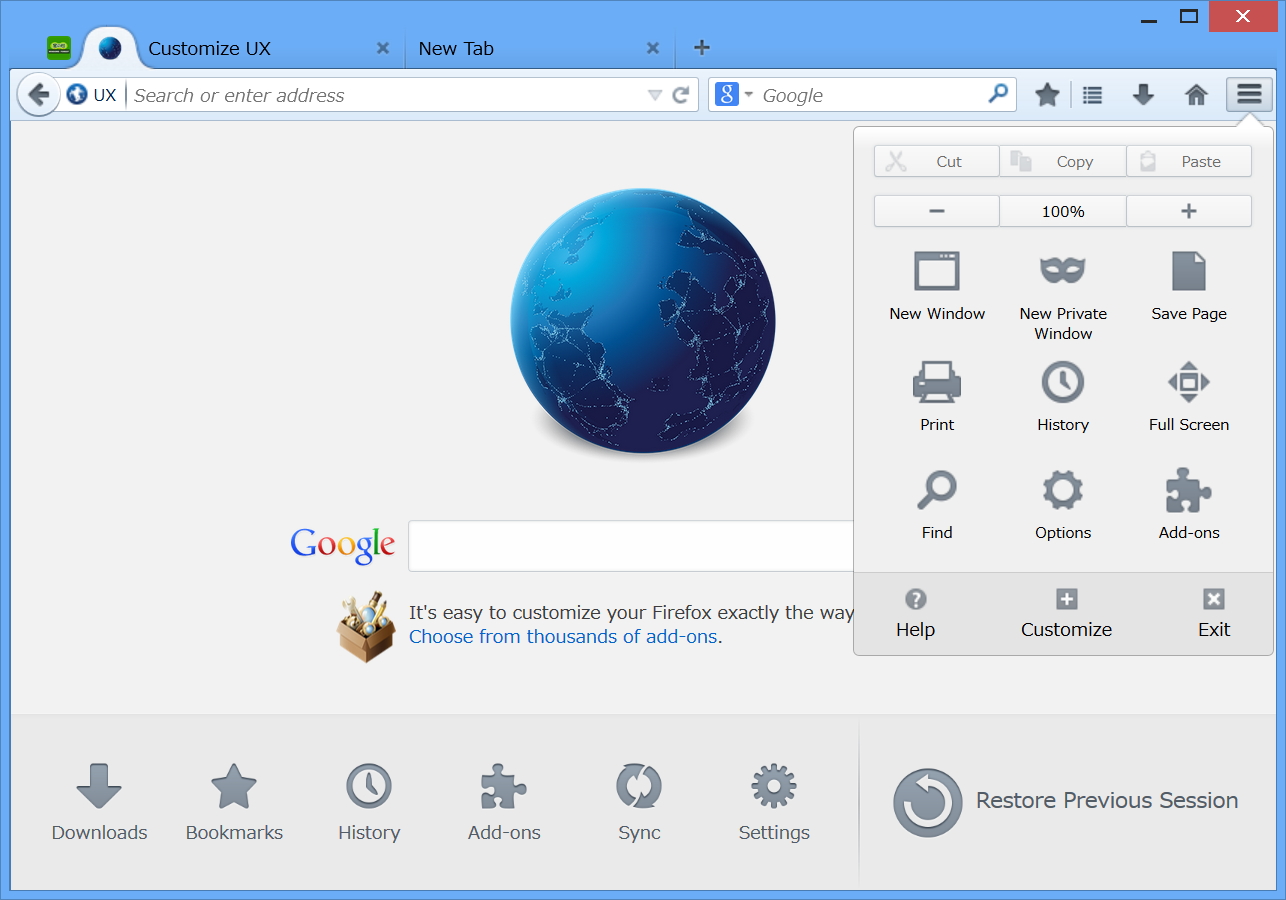Choose Customize in the menu footer
The image size is (1286, 900).
(1066, 614)
